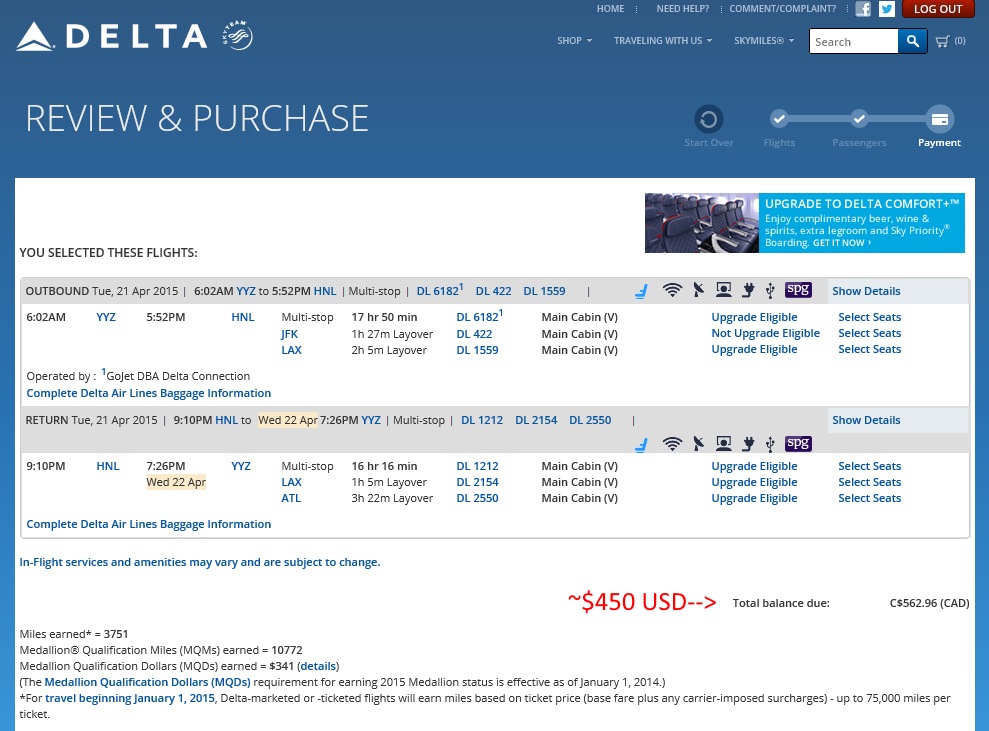Go to the Home menu item
Screen dimensions: 989x731
tap(610, 9)
